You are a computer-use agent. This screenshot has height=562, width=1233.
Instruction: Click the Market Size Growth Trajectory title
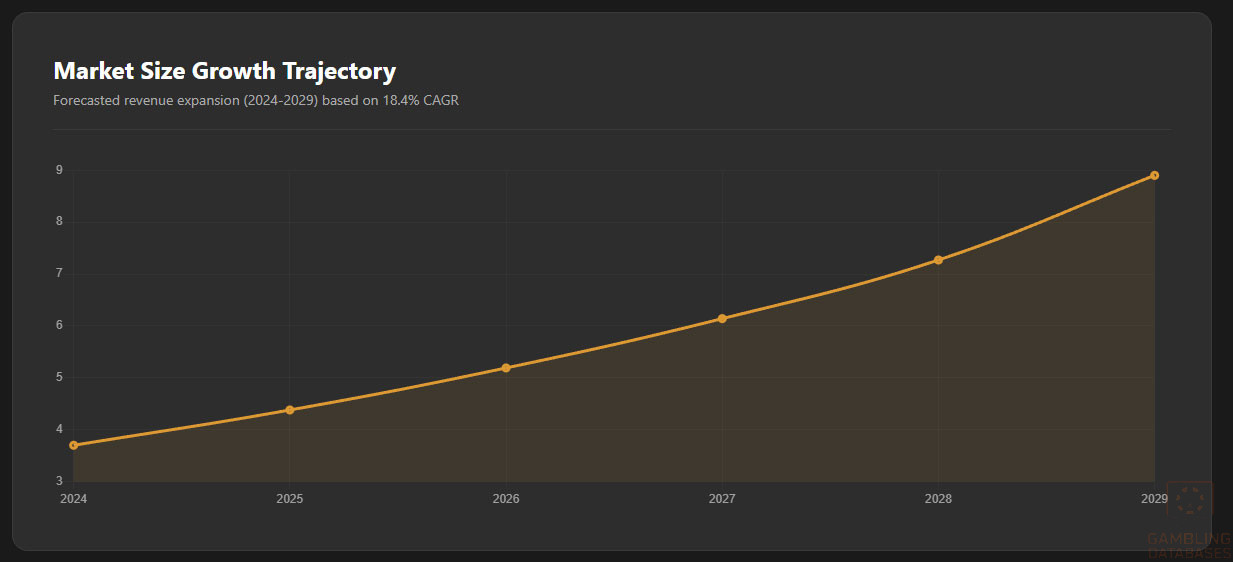(224, 71)
